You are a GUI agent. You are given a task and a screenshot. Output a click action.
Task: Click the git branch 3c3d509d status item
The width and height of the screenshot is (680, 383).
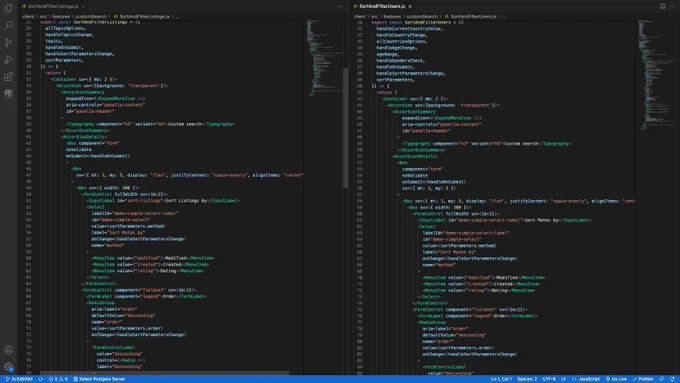click(x=19, y=379)
